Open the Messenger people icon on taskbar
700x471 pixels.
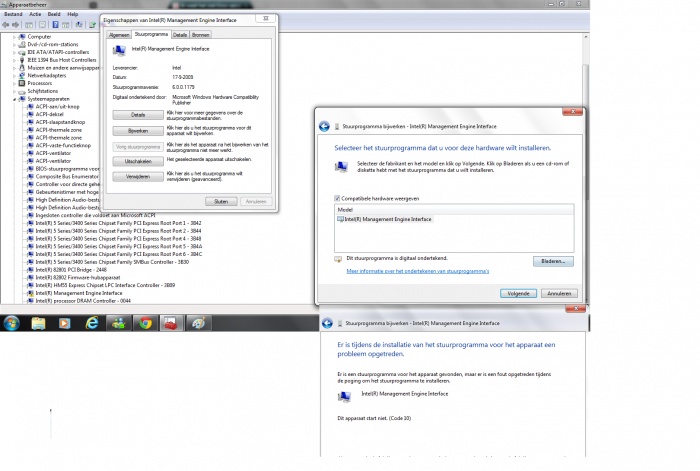click(x=119, y=323)
